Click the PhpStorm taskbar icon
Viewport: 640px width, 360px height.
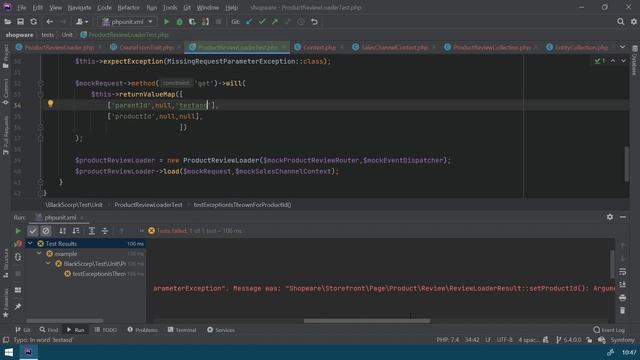click(x=28, y=352)
